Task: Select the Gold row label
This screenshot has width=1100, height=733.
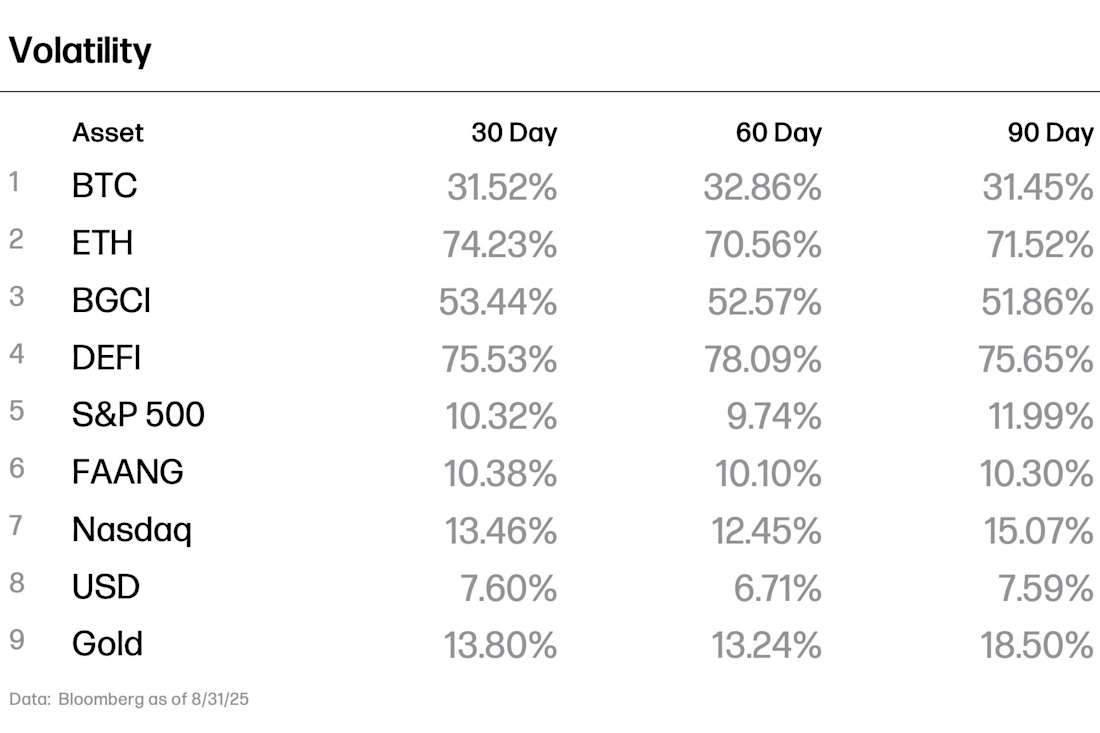Action: click(x=107, y=644)
